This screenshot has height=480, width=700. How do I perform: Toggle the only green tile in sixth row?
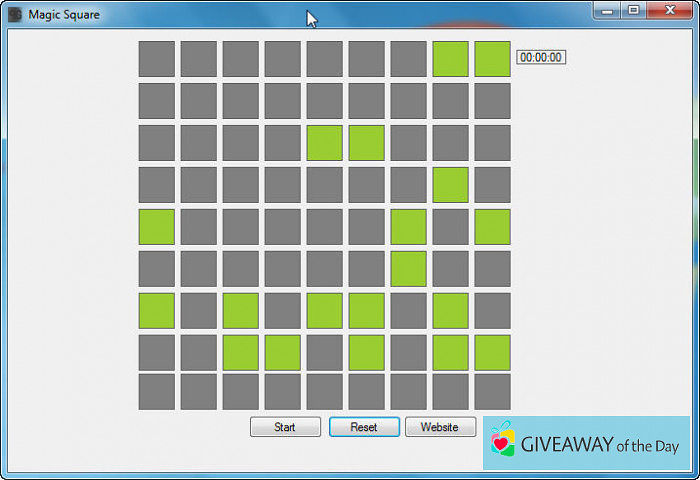pyautogui.click(x=408, y=269)
